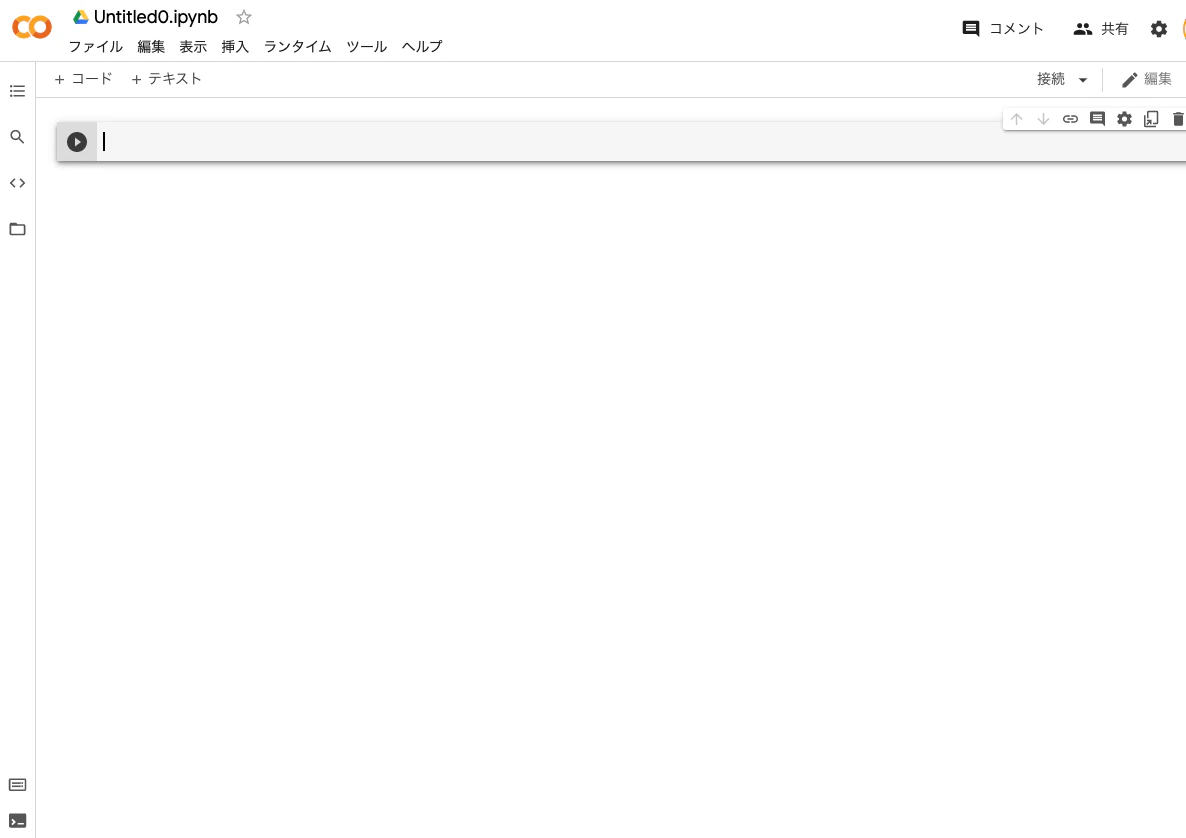Expand the 接続 dropdown arrow
The width and height of the screenshot is (1186, 838).
tap(1082, 79)
